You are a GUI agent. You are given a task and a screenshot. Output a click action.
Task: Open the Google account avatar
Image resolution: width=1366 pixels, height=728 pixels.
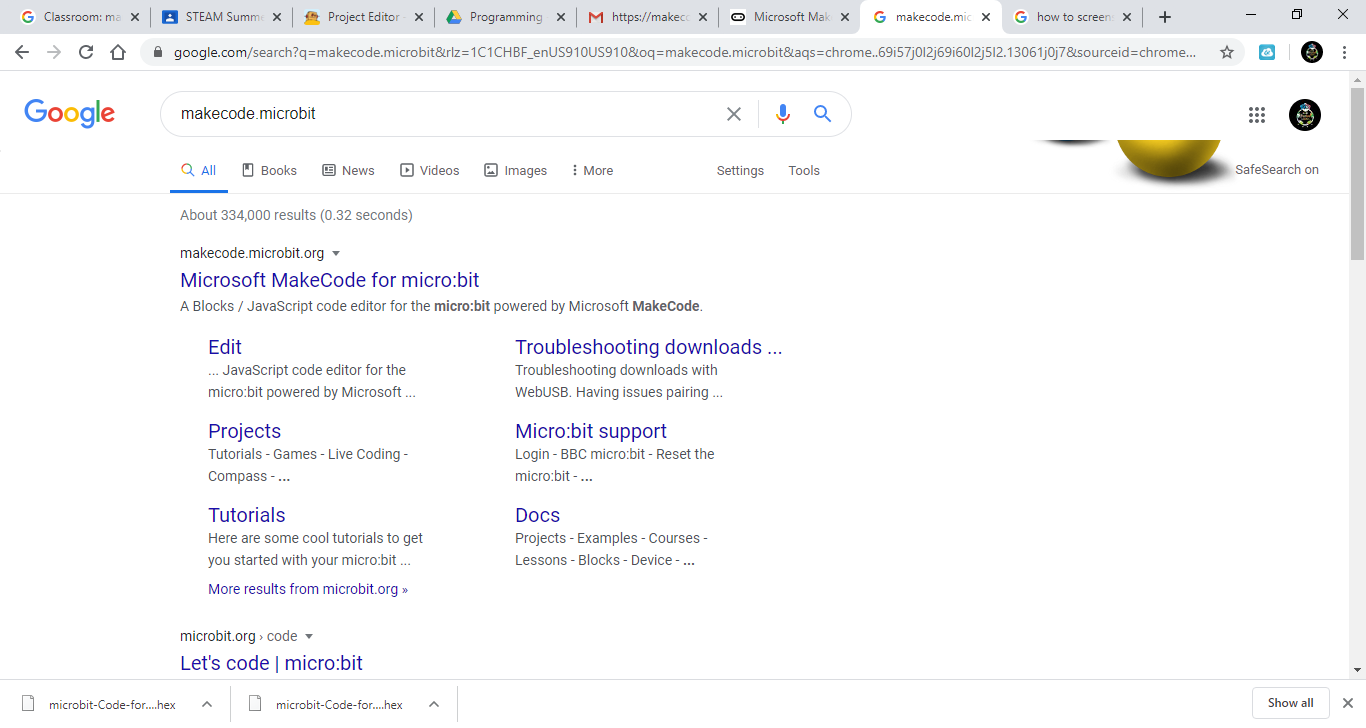point(1305,115)
